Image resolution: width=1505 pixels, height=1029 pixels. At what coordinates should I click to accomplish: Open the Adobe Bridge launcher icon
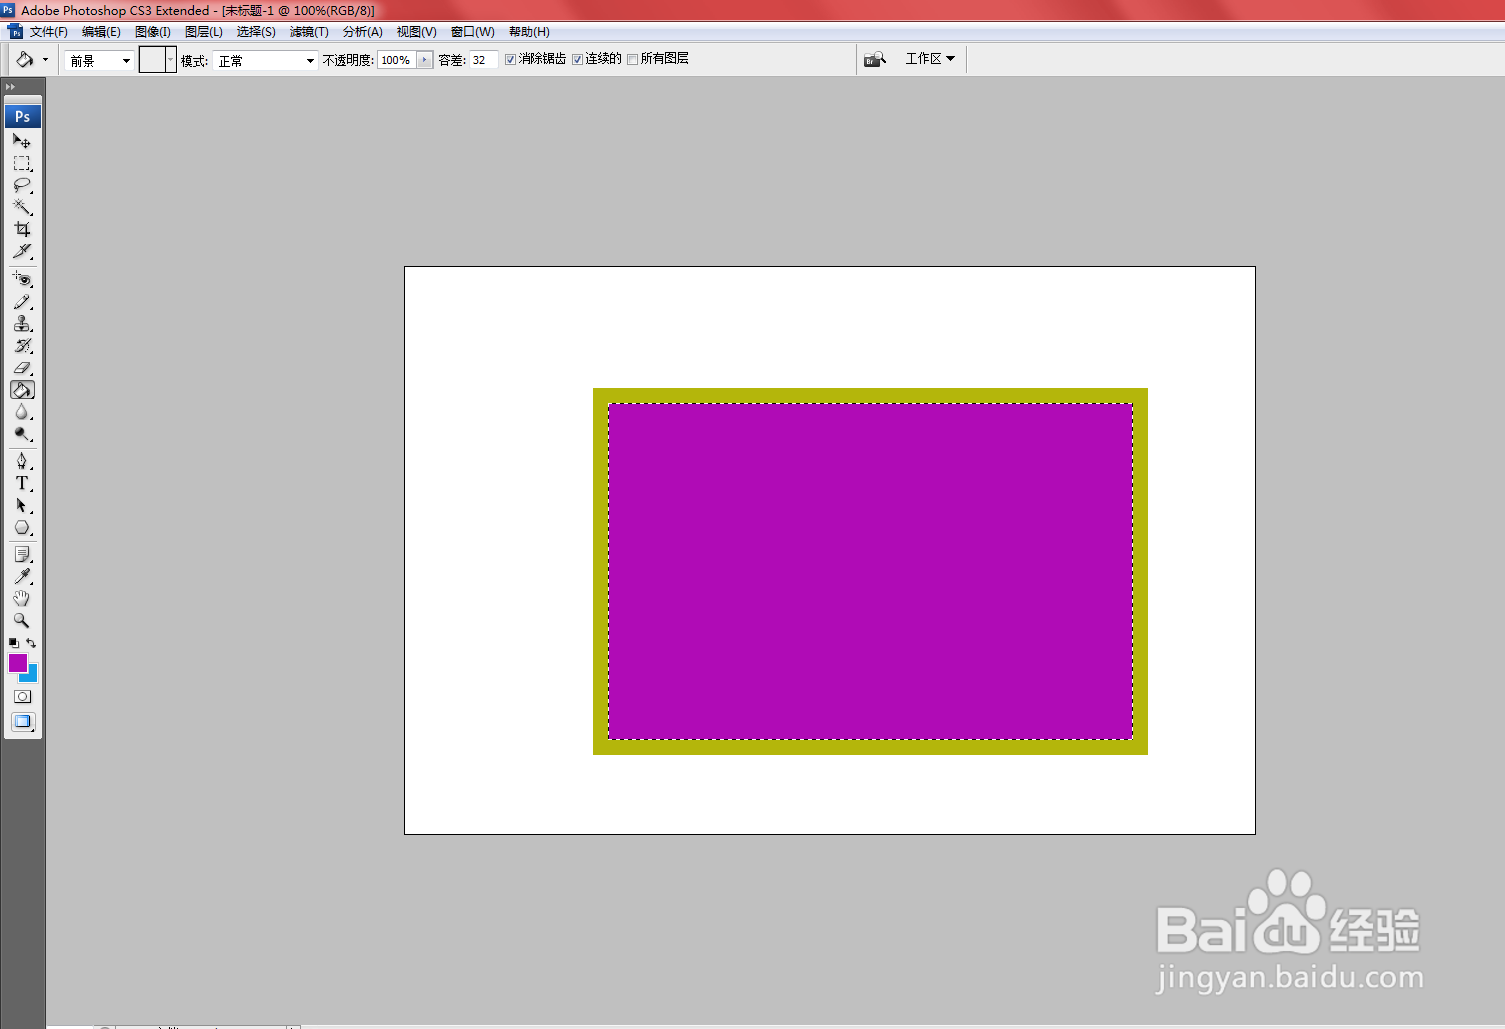[x=875, y=59]
